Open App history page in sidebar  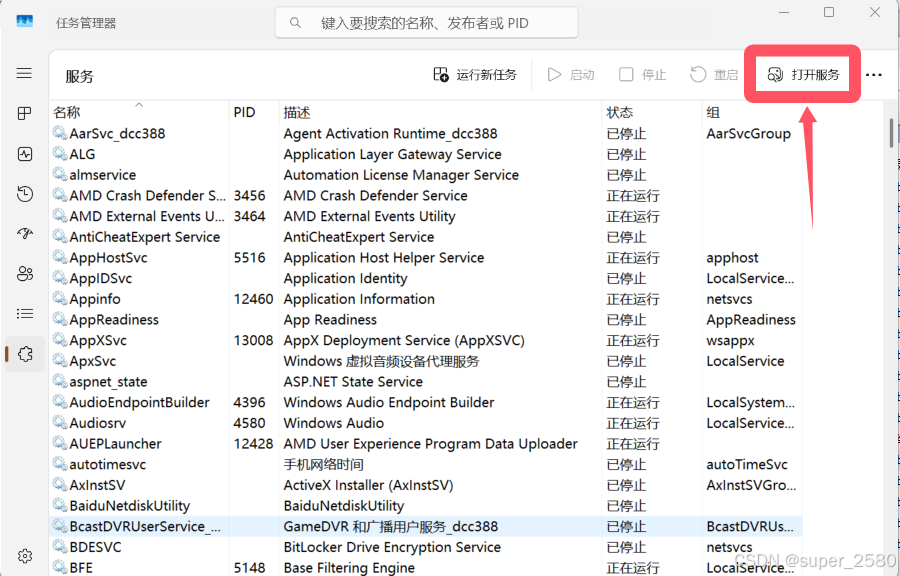25,194
